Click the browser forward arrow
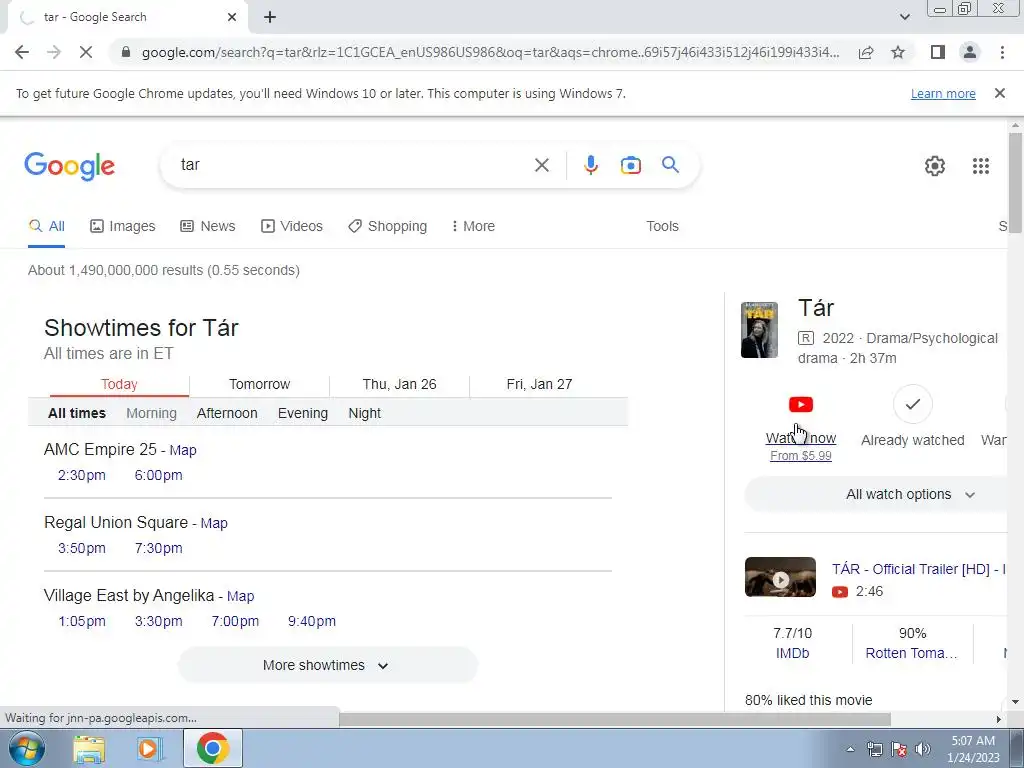 pyautogui.click(x=54, y=52)
